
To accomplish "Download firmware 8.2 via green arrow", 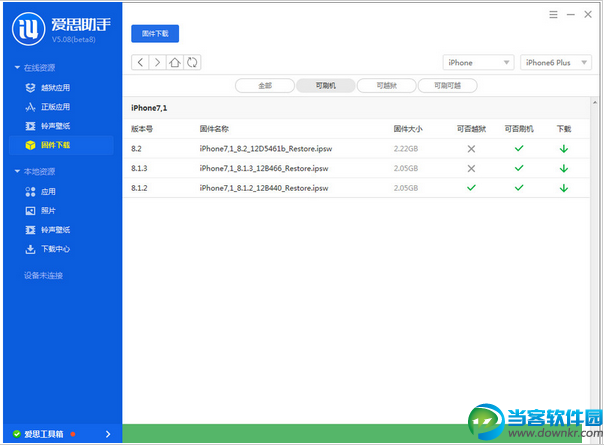I will tap(564, 149).
